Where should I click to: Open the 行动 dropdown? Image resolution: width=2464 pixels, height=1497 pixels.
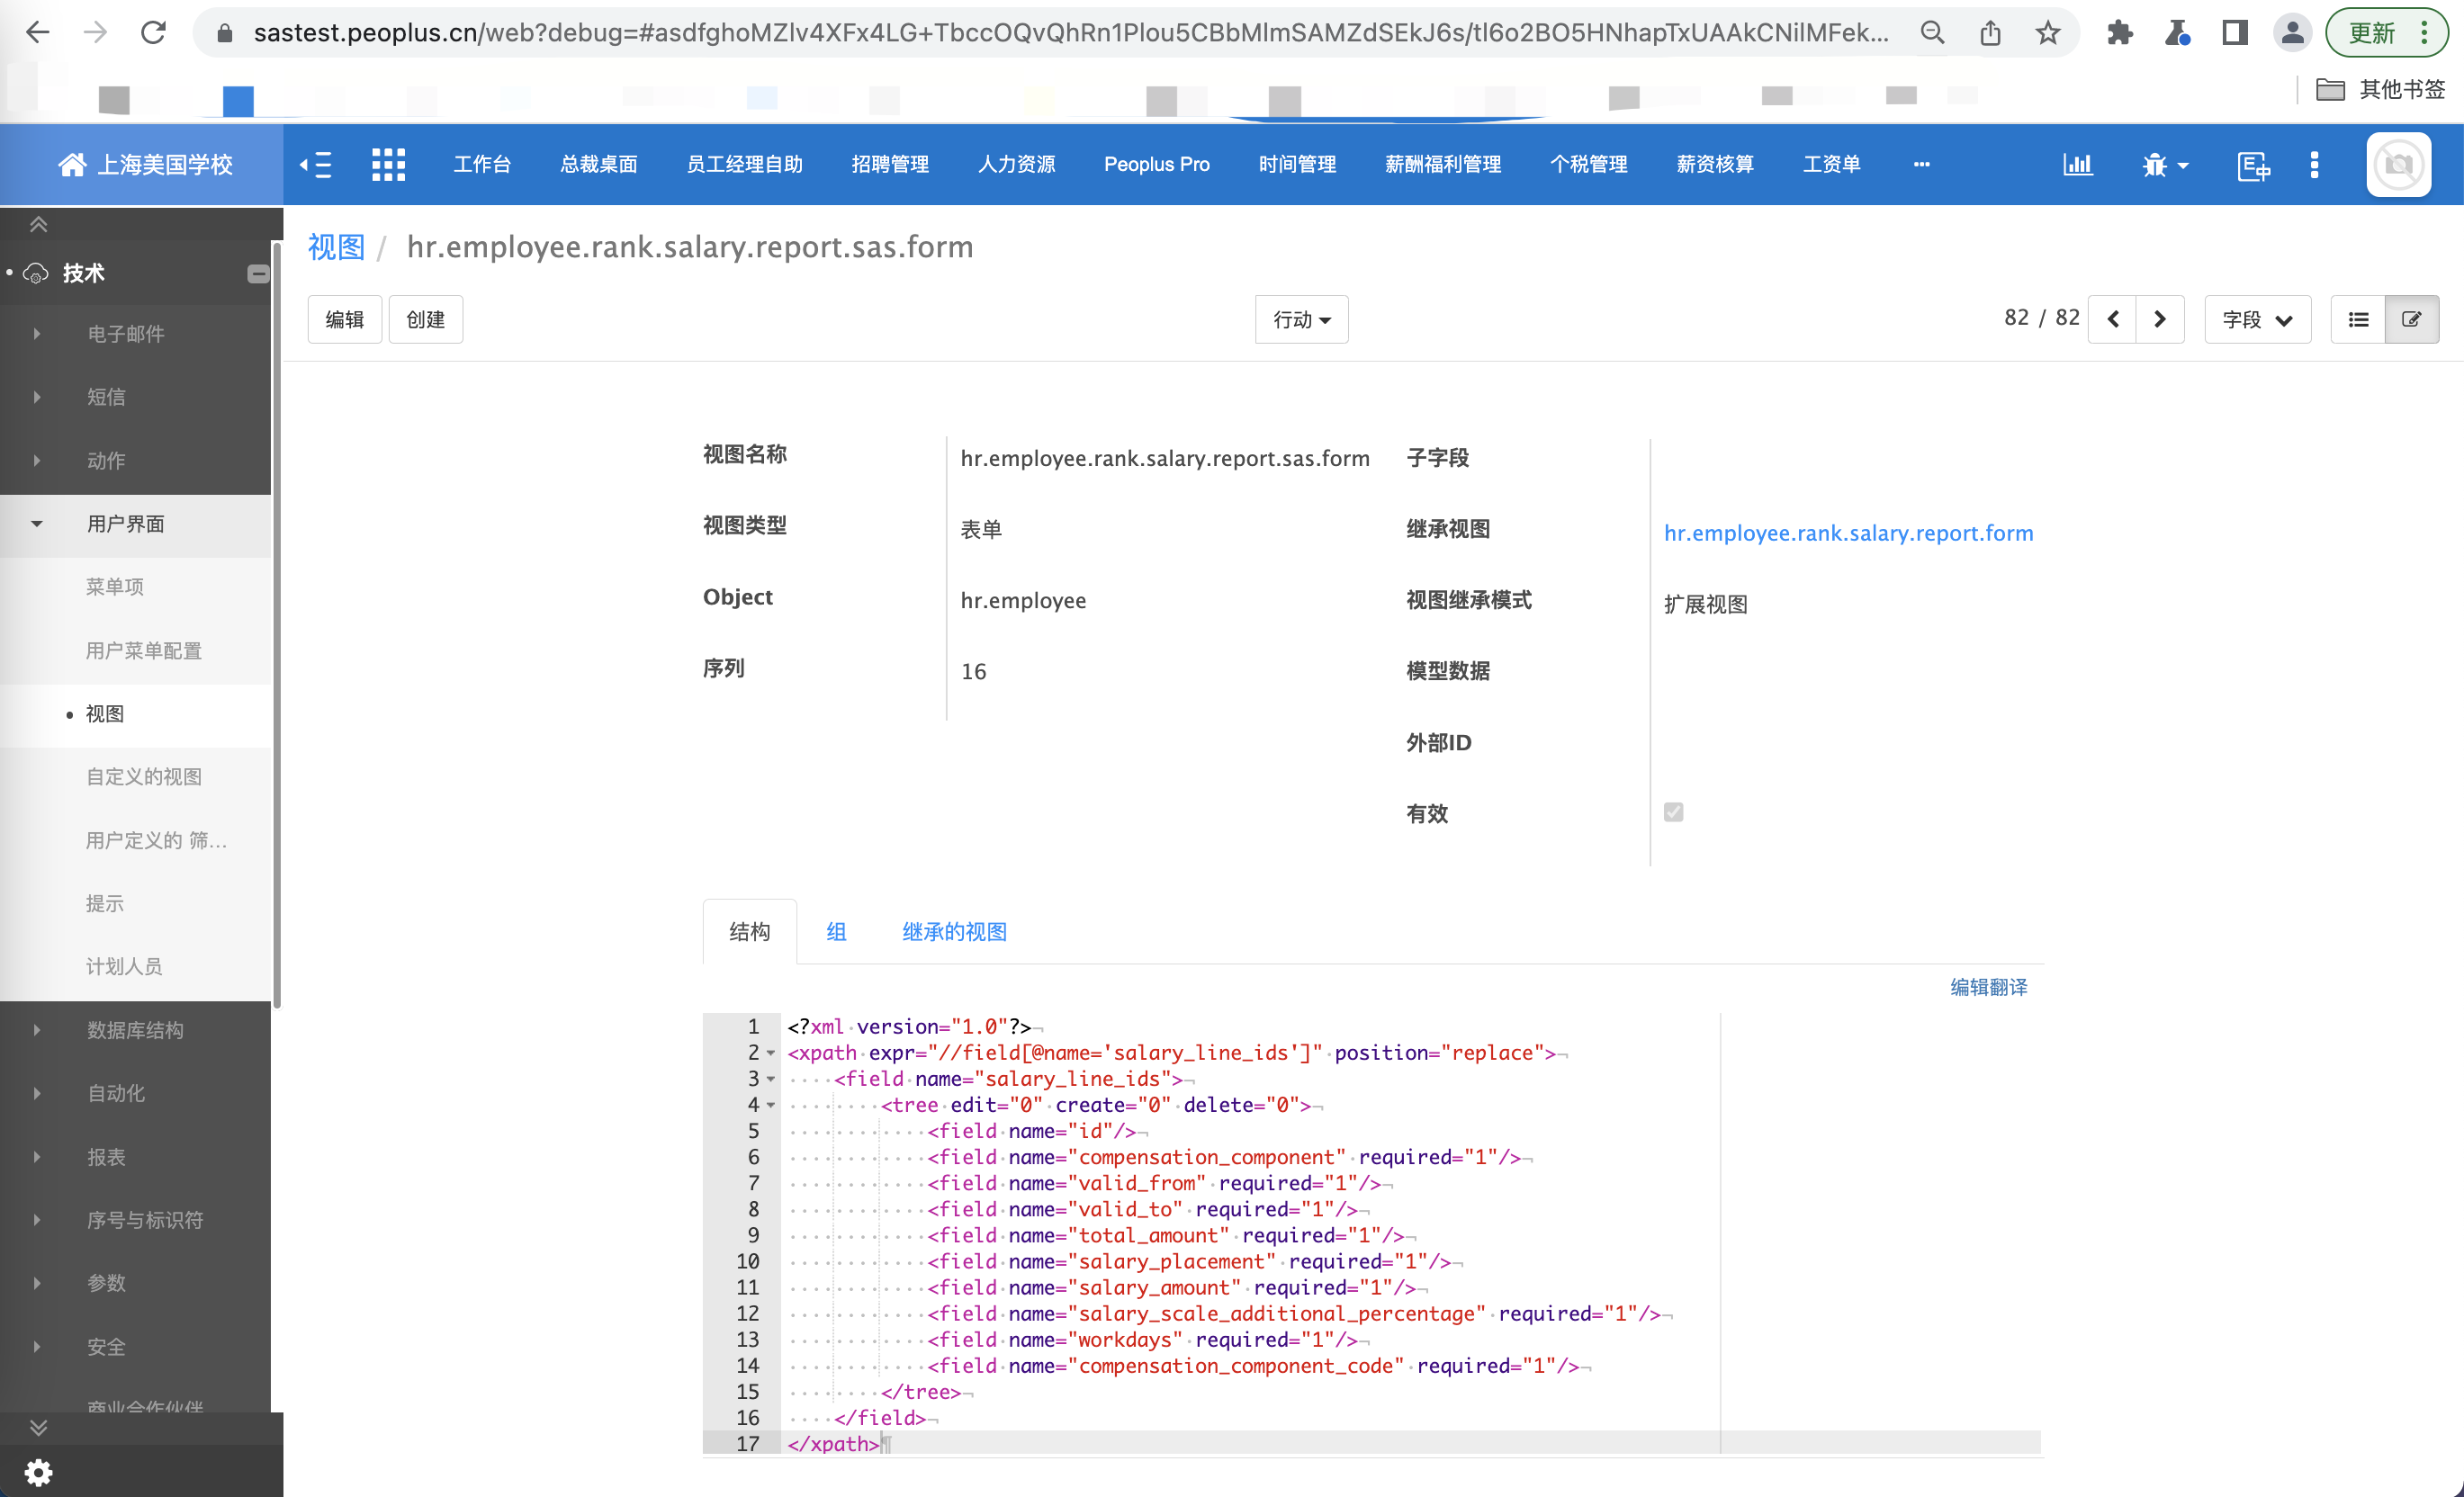pyautogui.click(x=1301, y=319)
